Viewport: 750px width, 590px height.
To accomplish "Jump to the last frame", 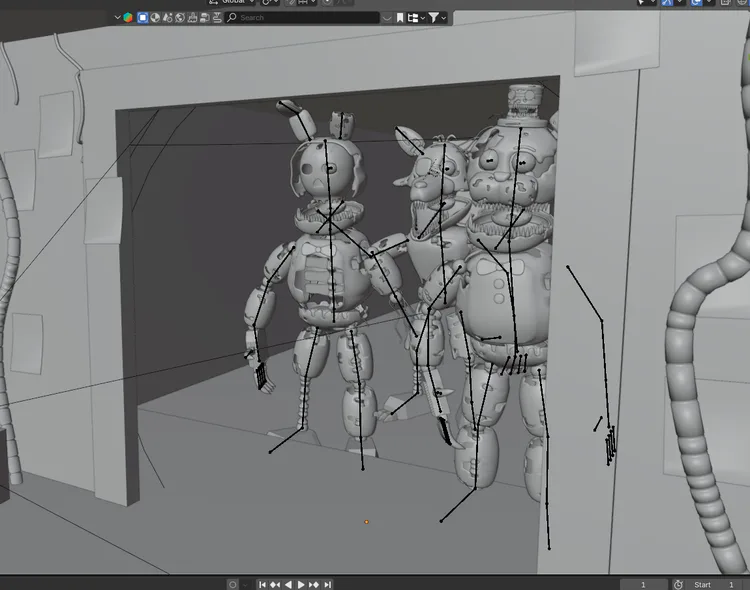I will click(x=327, y=584).
